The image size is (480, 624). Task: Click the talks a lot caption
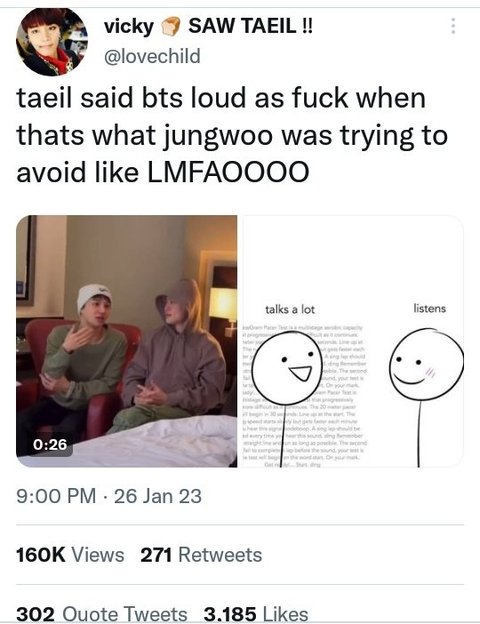[290, 309]
